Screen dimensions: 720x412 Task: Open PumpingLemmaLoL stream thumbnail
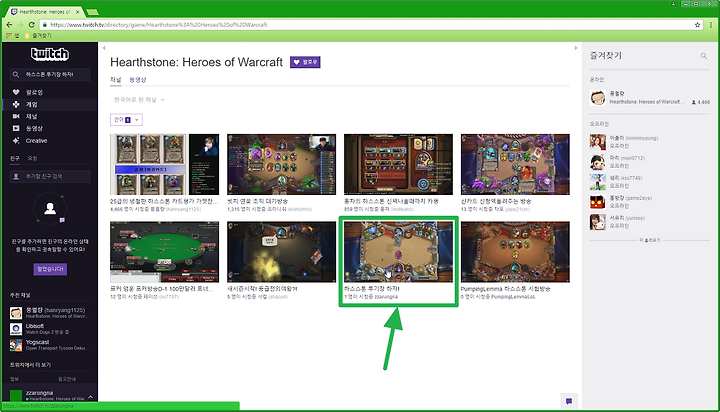click(515, 252)
